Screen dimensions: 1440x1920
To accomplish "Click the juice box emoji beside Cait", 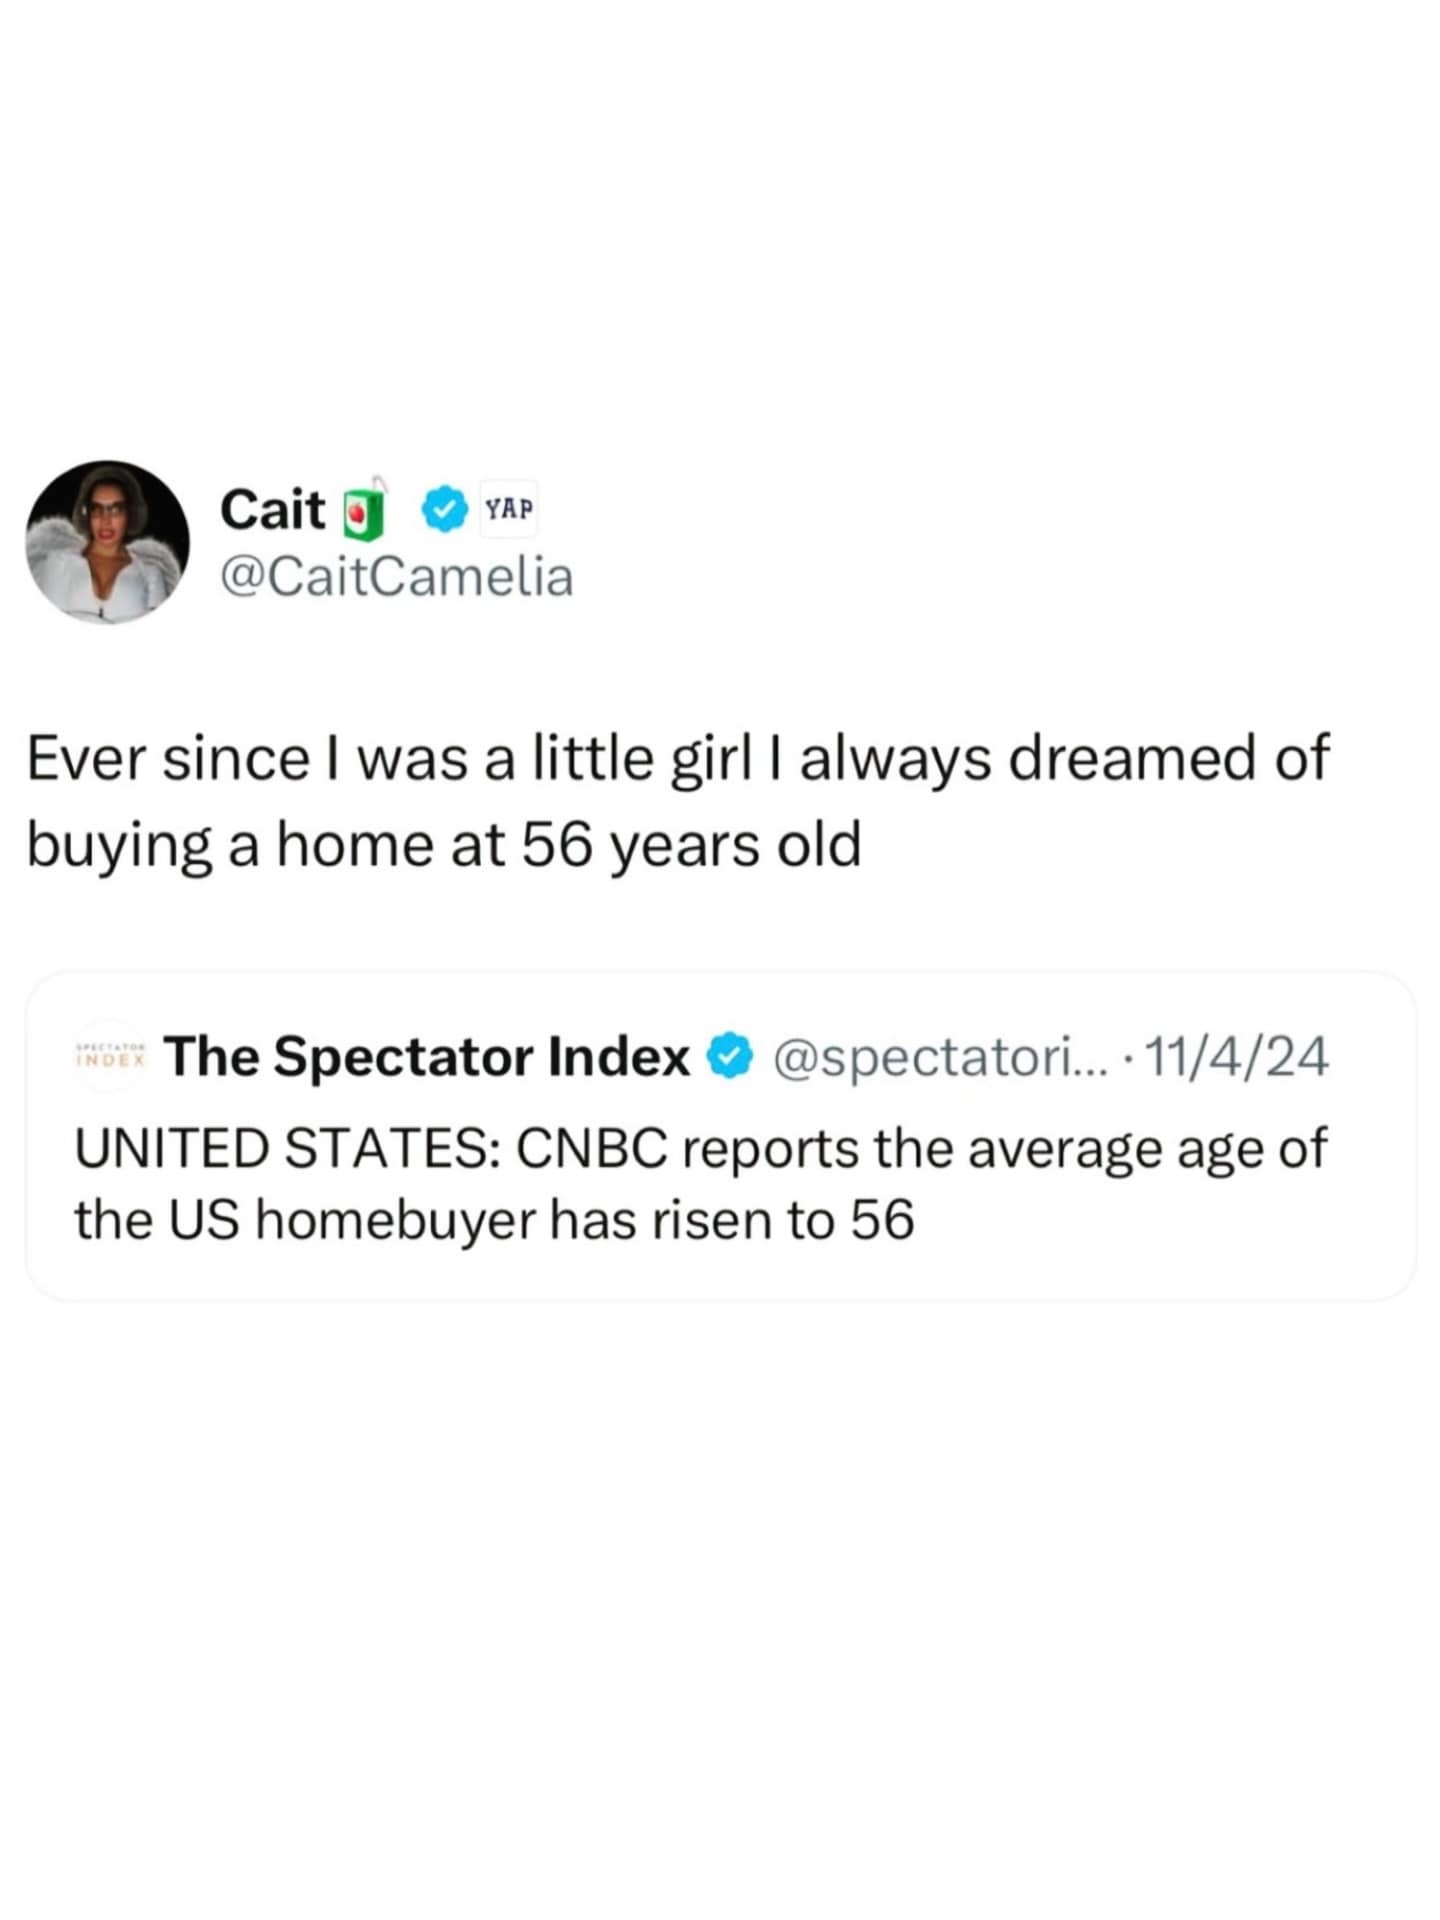I will (365, 510).
